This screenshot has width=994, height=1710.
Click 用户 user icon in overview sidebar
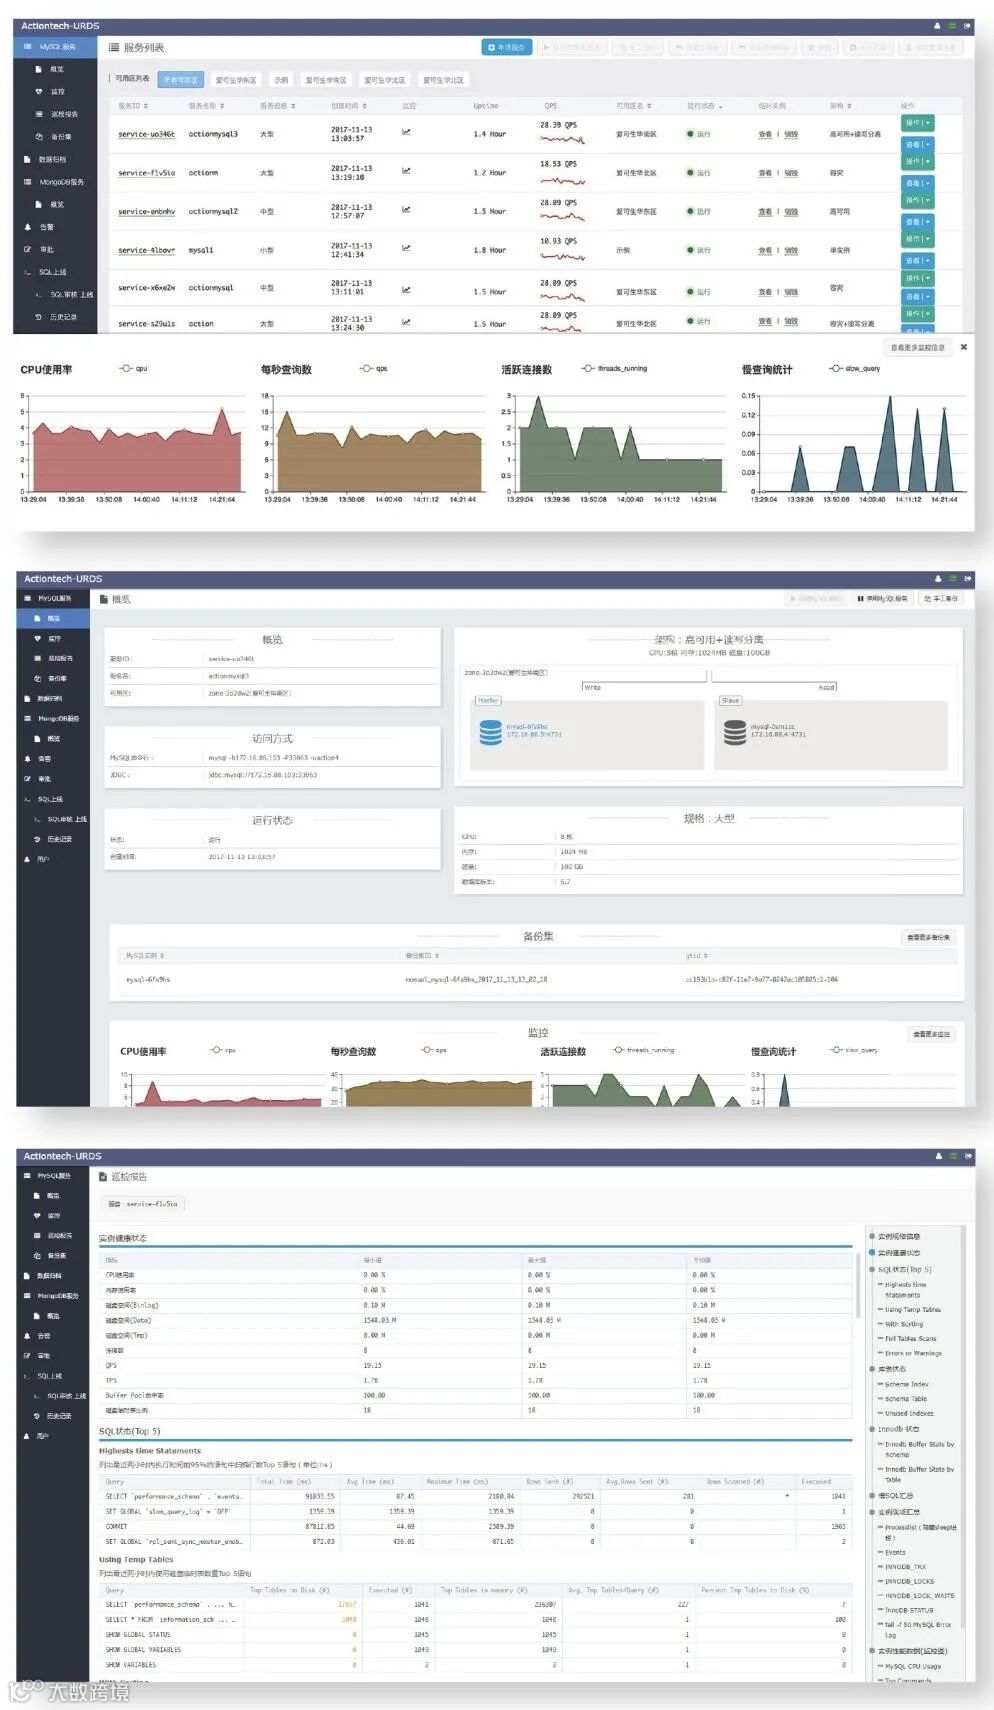(28, 859)
